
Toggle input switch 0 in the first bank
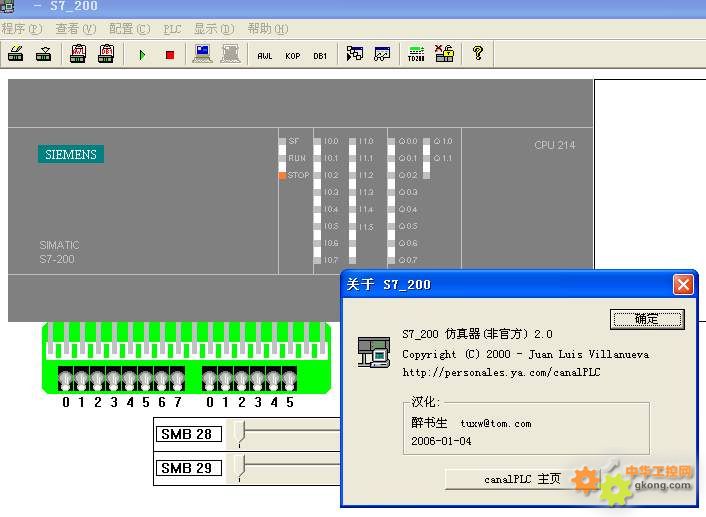(x=66, y=379)
